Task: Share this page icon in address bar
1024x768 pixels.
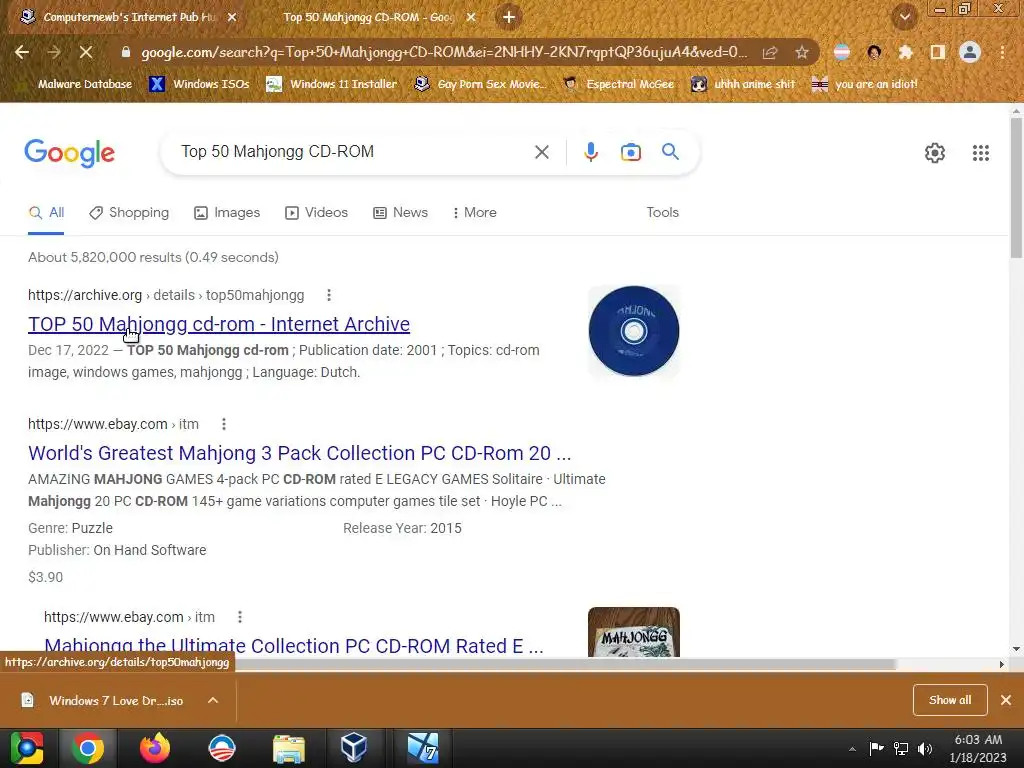Action: click(x=770, y=52)
